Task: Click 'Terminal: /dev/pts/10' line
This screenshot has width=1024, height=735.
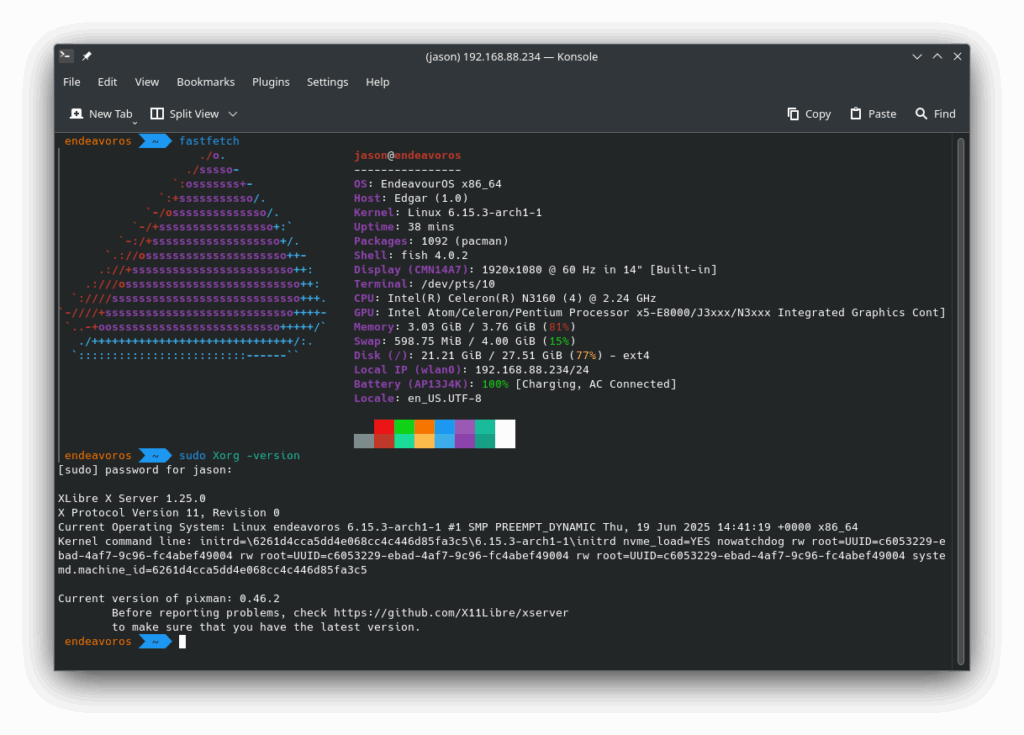Action: point(424,284)
